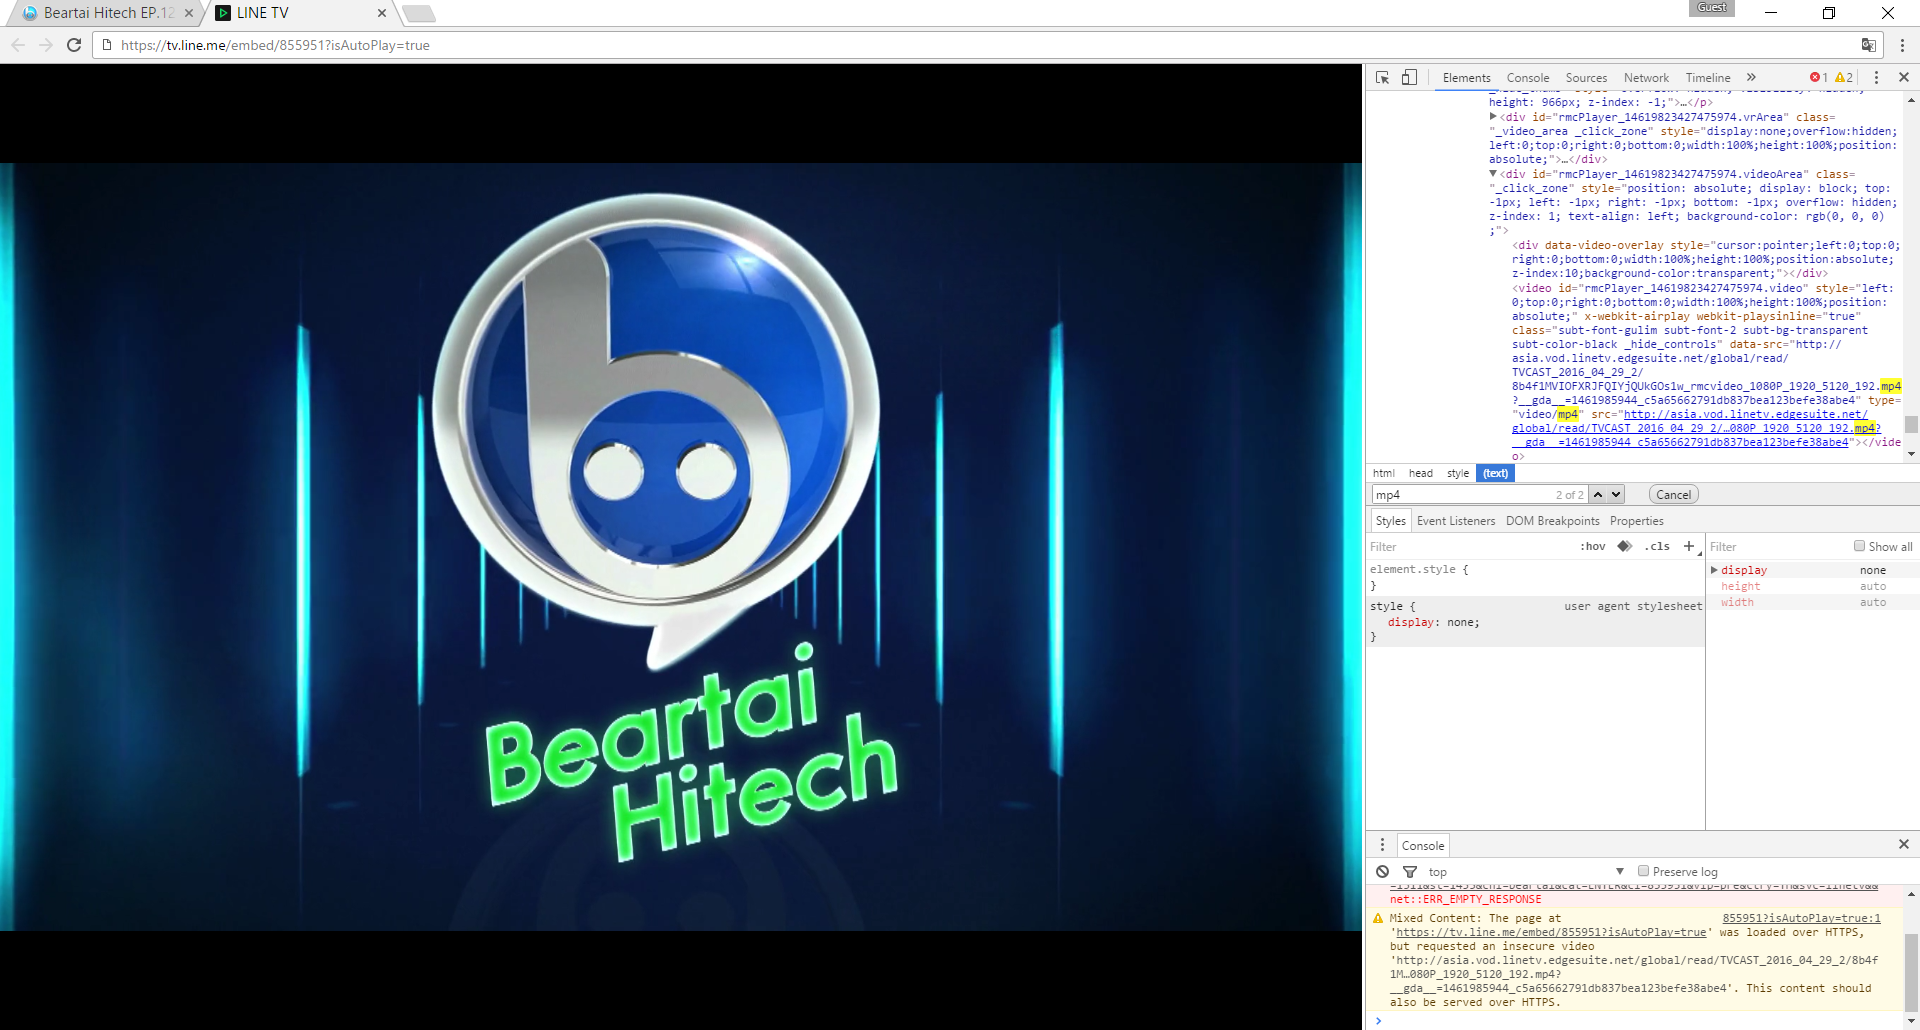Click the mp4 search input field
The image size is (1920, 1030).
1460,495
